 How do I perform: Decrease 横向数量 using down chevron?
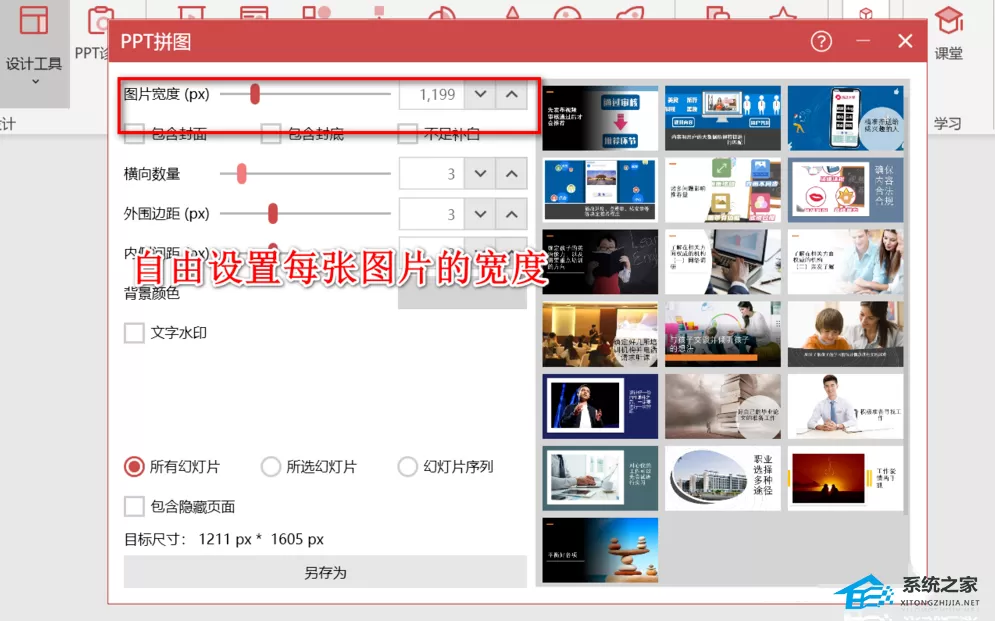480,174
